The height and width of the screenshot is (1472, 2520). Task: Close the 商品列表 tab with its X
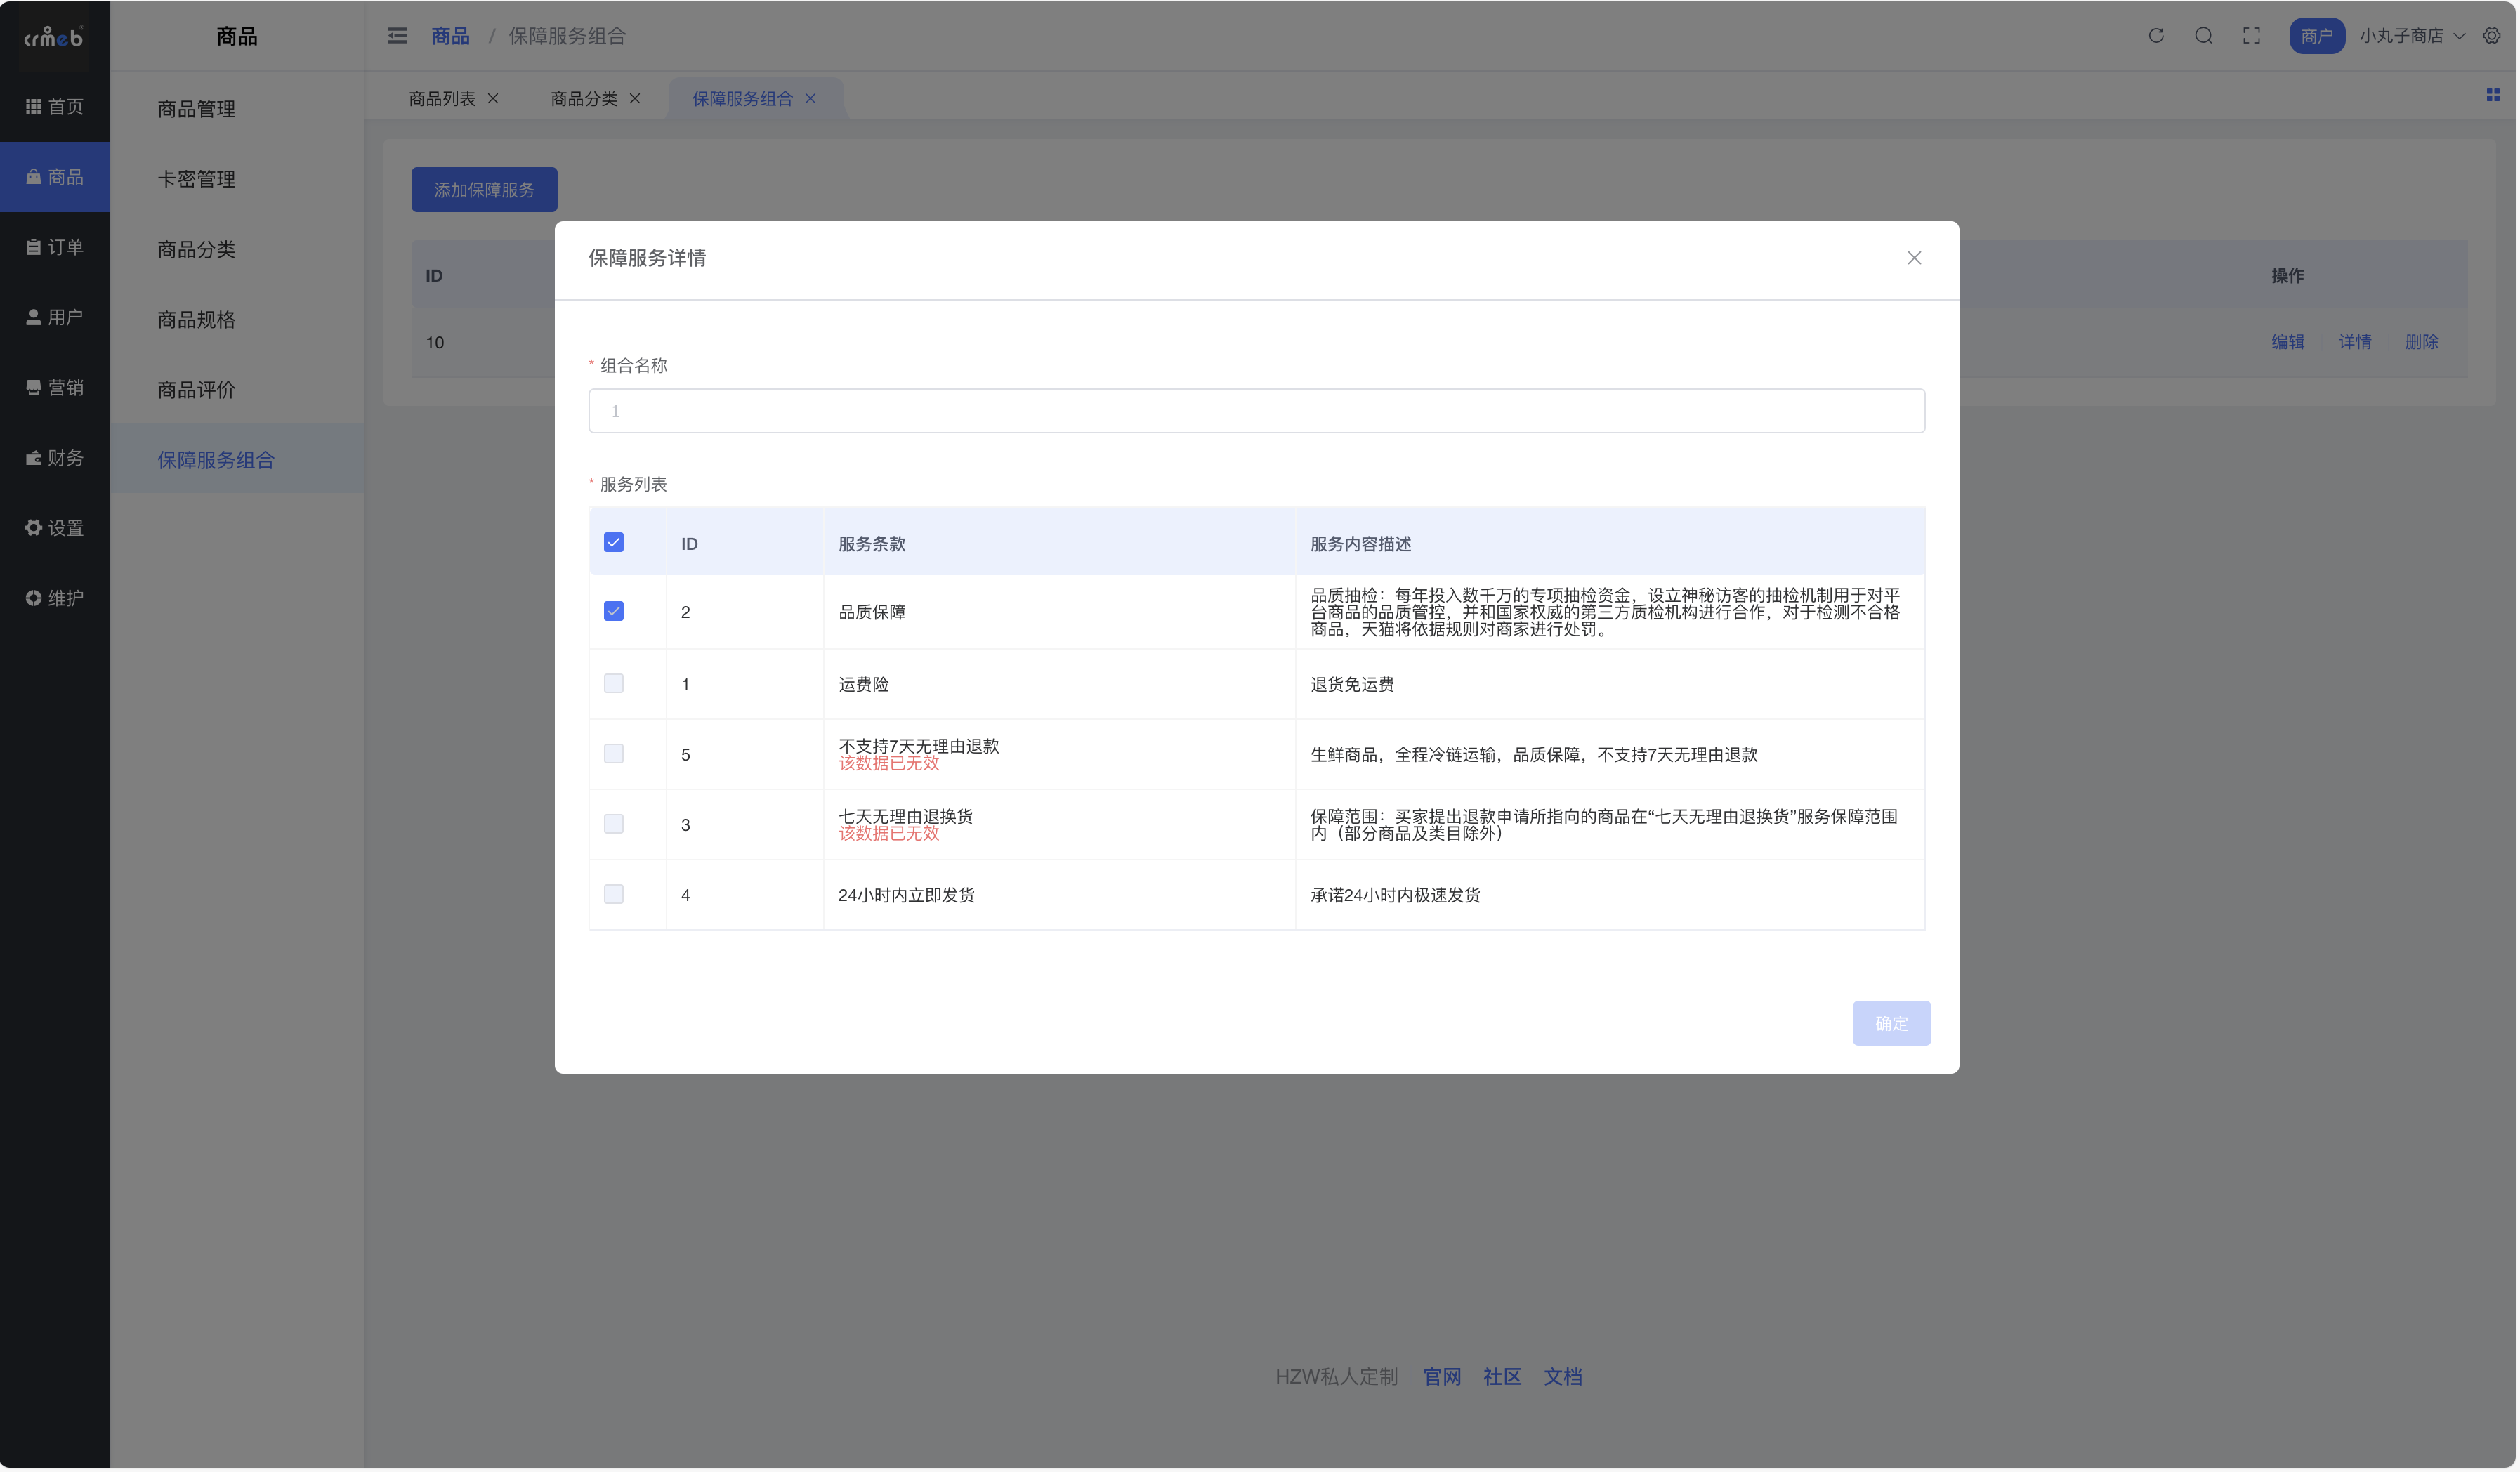pyautogui.click(x=493, y=98)
